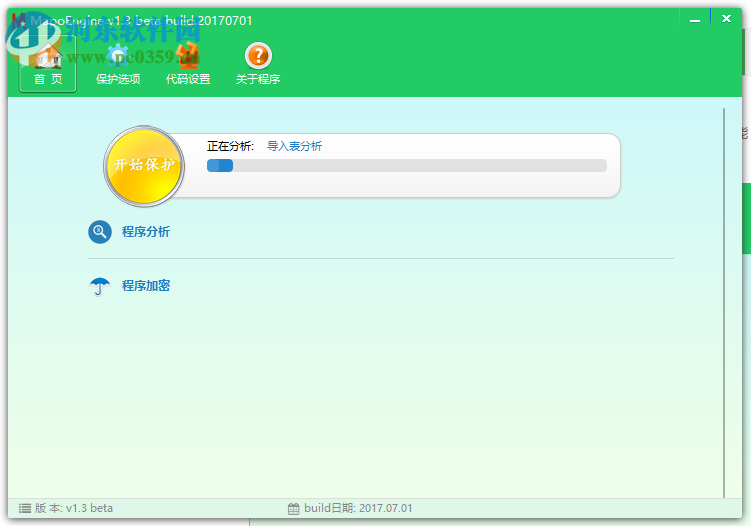Minimize the MapoEngine window
Image resolution: width=751 pixels, height=526 pixels.
pos(695,20)
